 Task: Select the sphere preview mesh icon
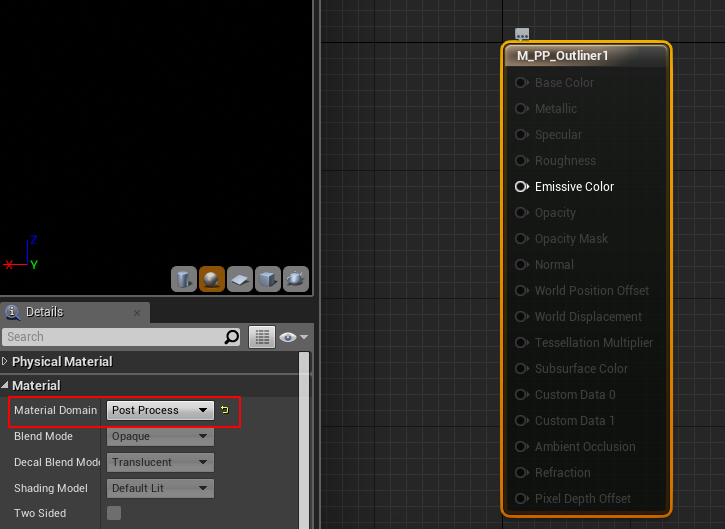tap(212, 279)
